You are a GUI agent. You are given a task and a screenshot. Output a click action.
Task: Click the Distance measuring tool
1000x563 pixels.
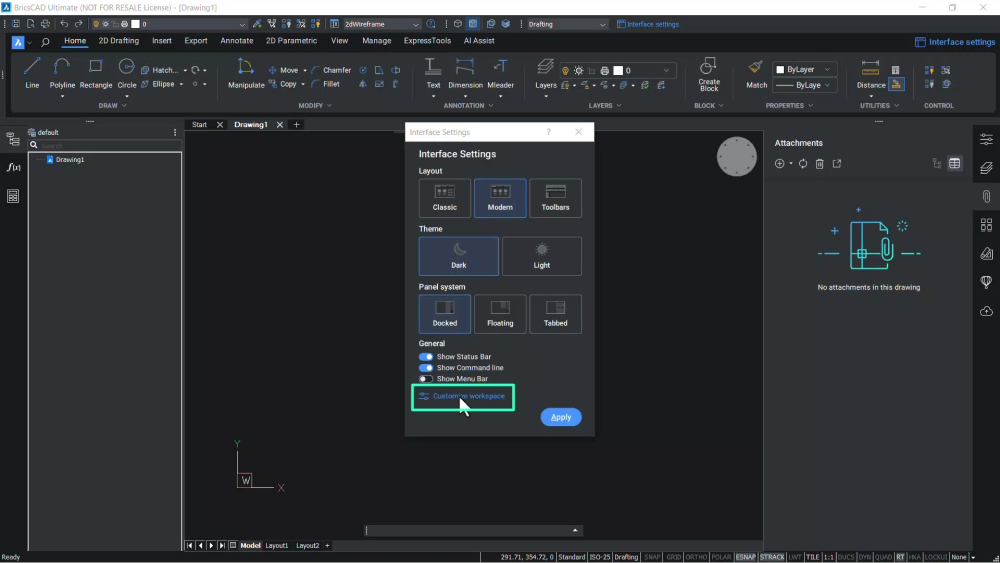click(871, 73)
